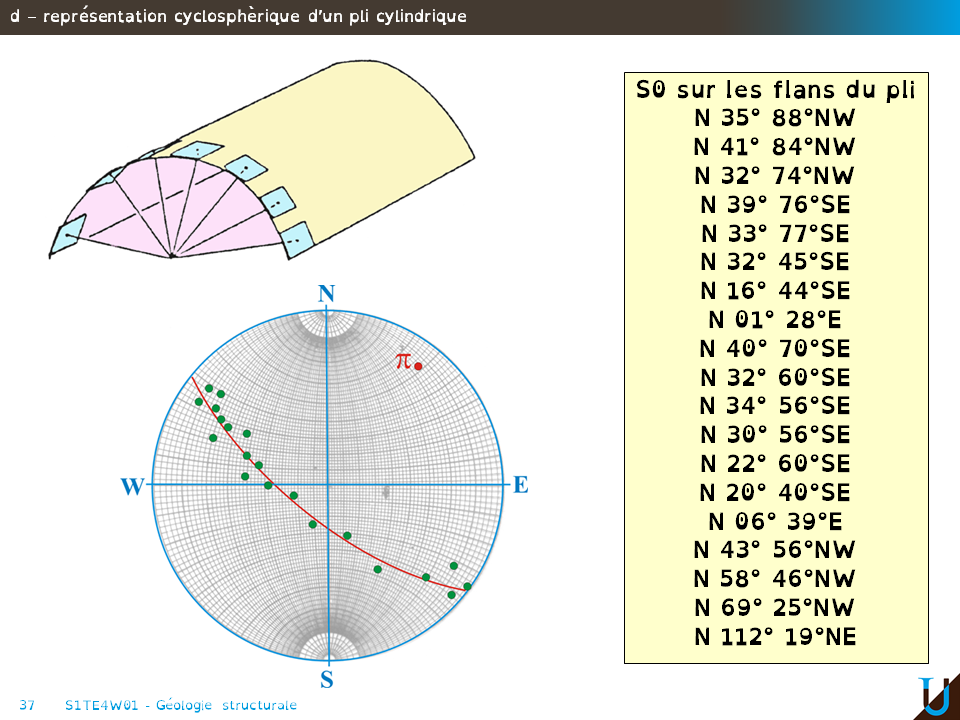The image size is (960, 720).
Task: Click the footer 'S1TE4W01 - Géologie structurale'
Action: pyautogui.click(x=180, y=705)
